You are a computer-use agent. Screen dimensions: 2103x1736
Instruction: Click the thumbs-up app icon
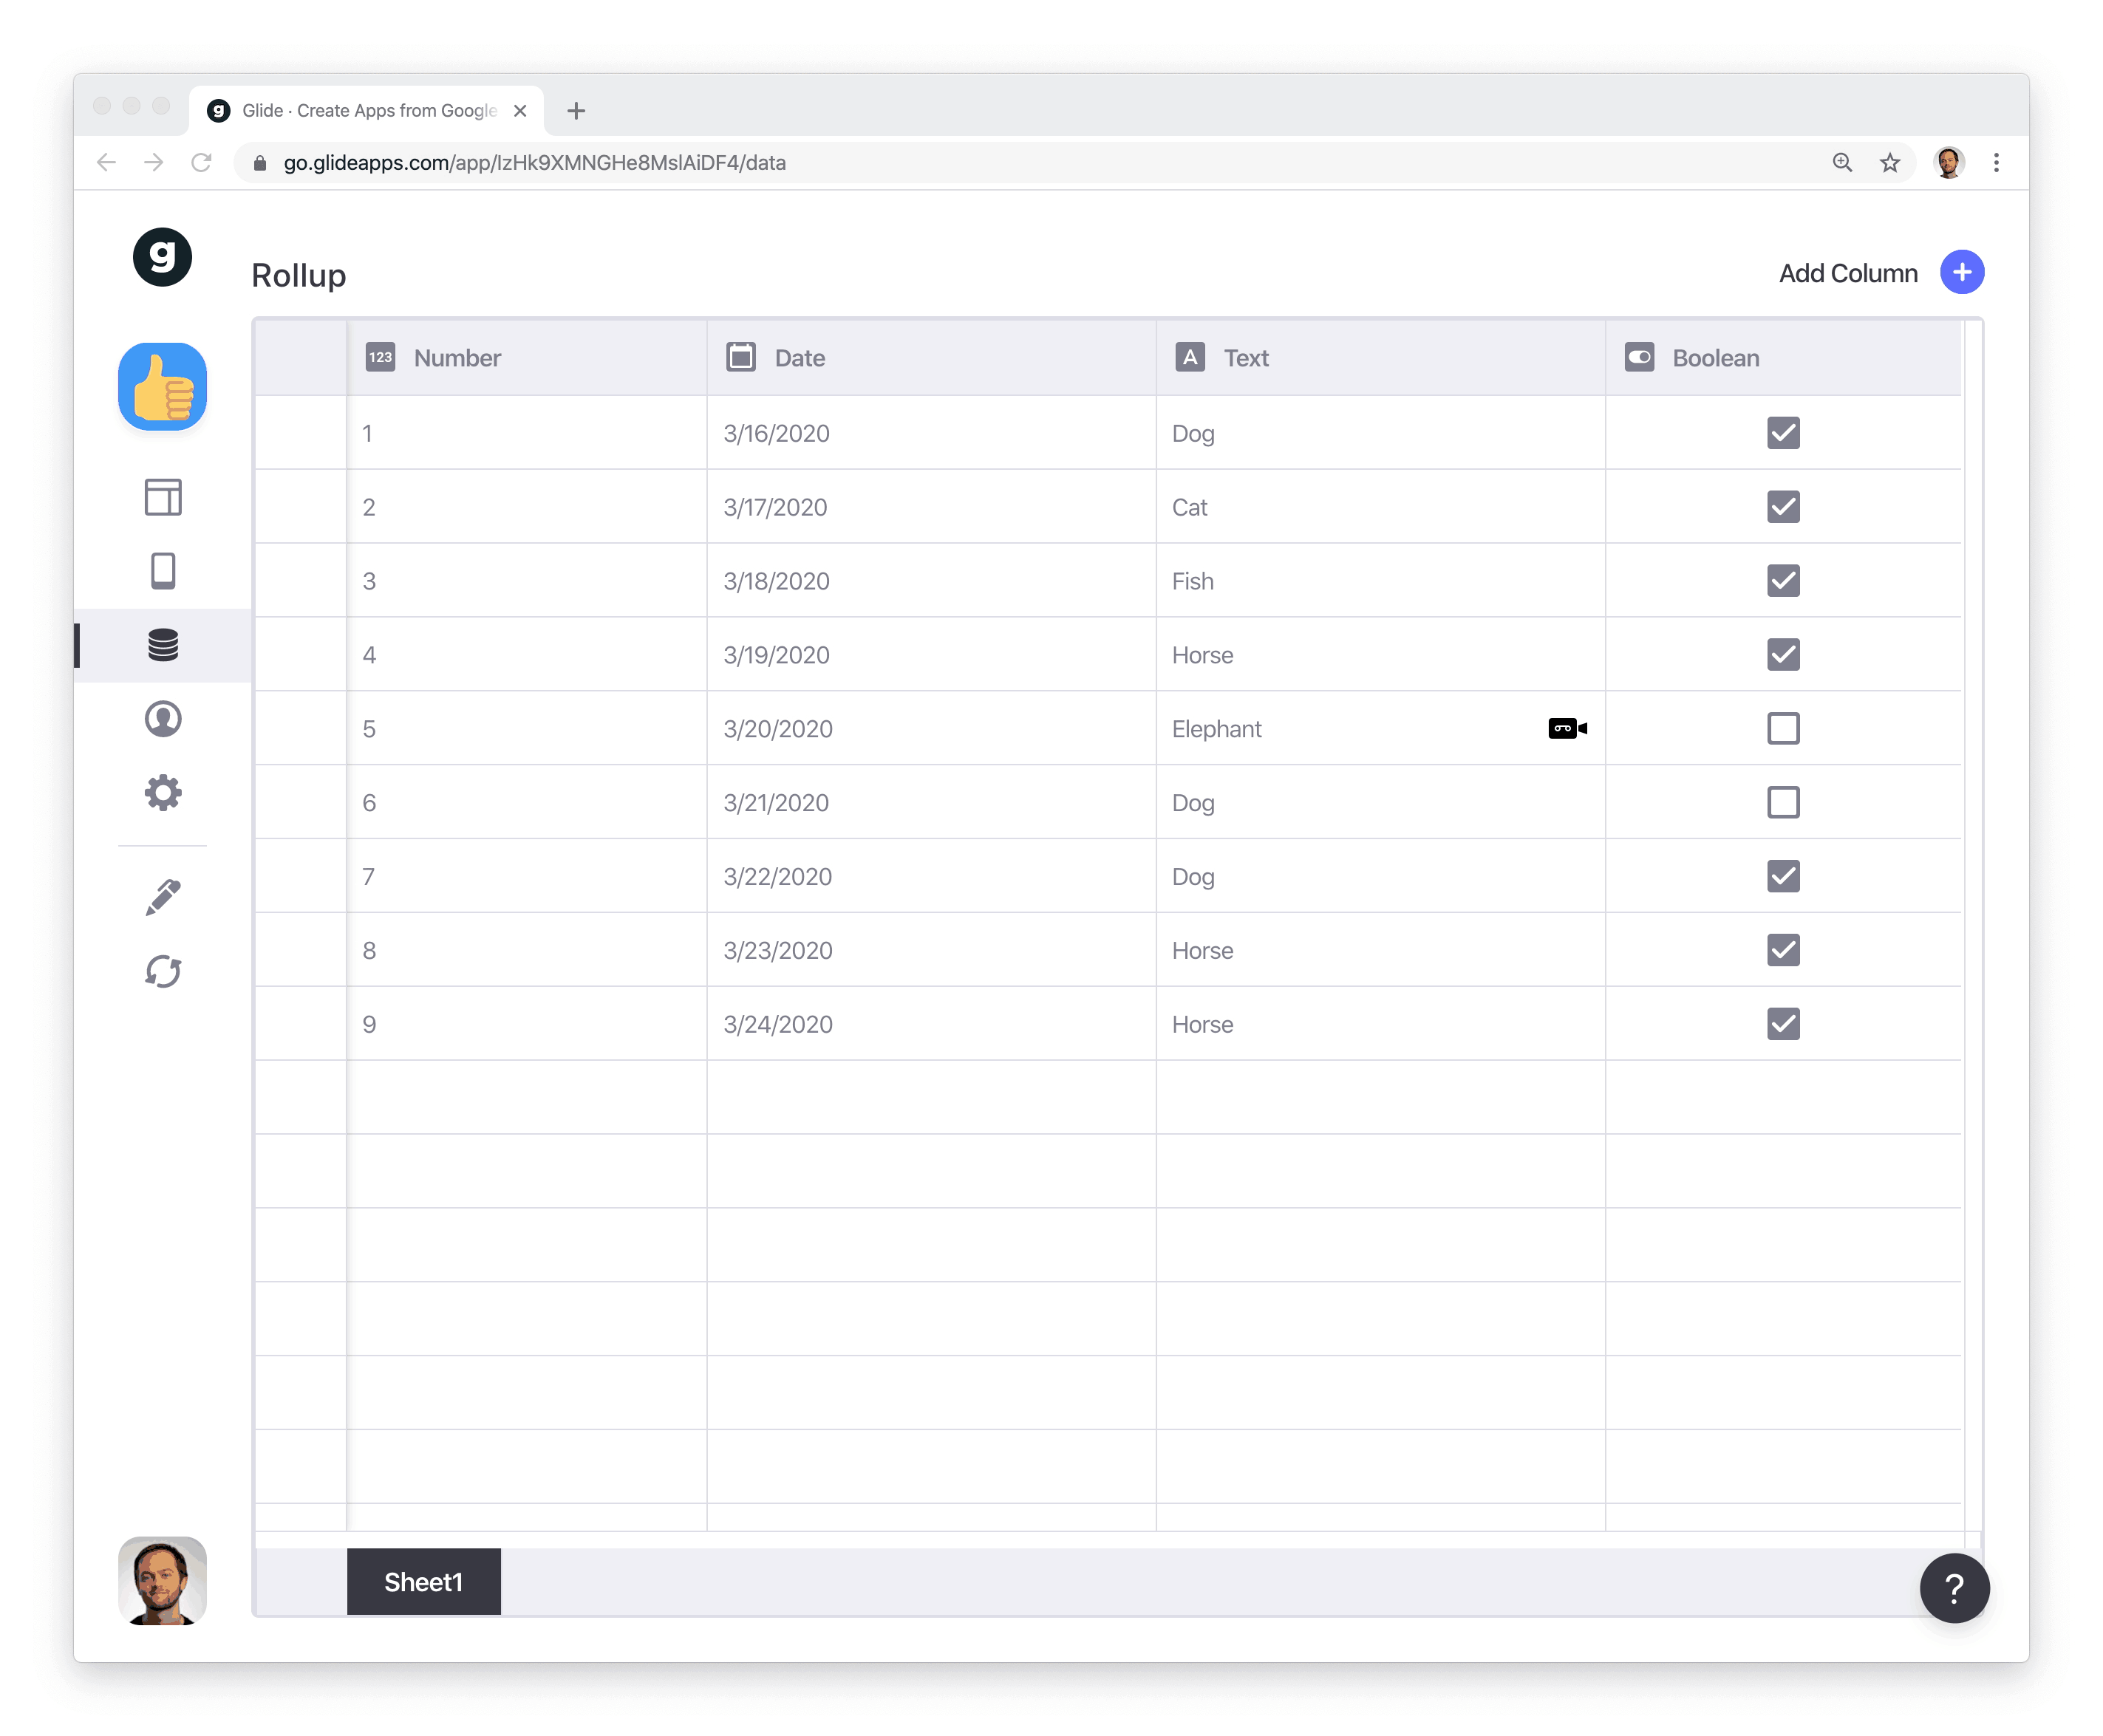pyautogui.click(x=162, y=387)
